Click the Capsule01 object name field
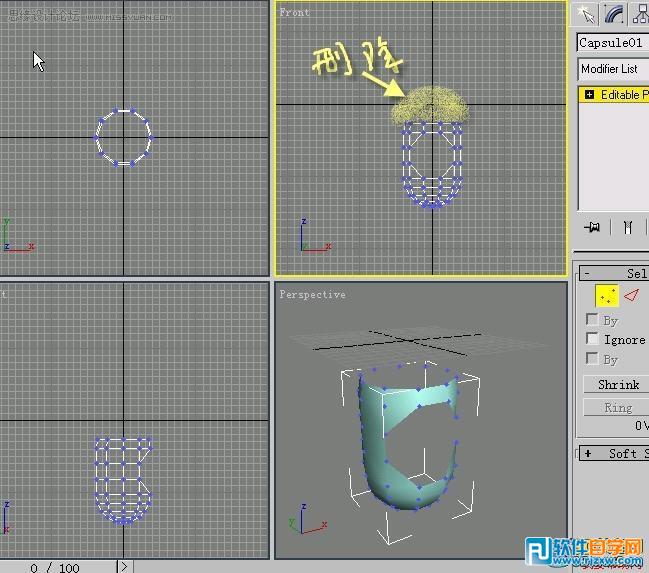This screenshot has height=573, width=649. coord(613,43)
